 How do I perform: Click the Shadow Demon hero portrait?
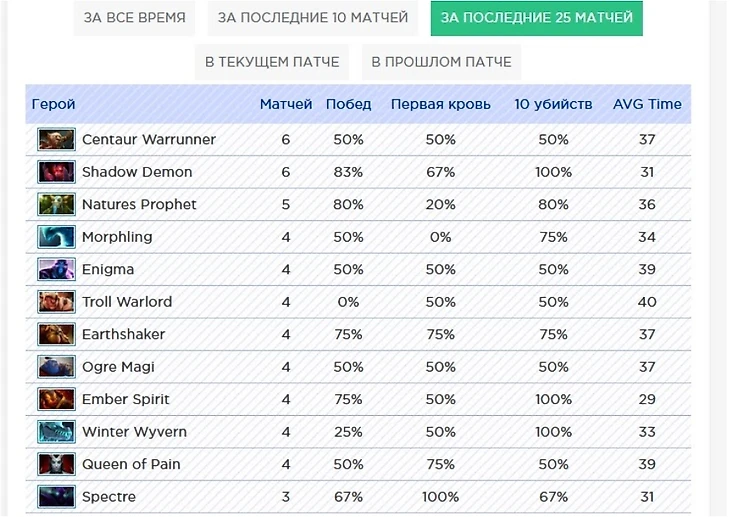[x=56, y=172]
